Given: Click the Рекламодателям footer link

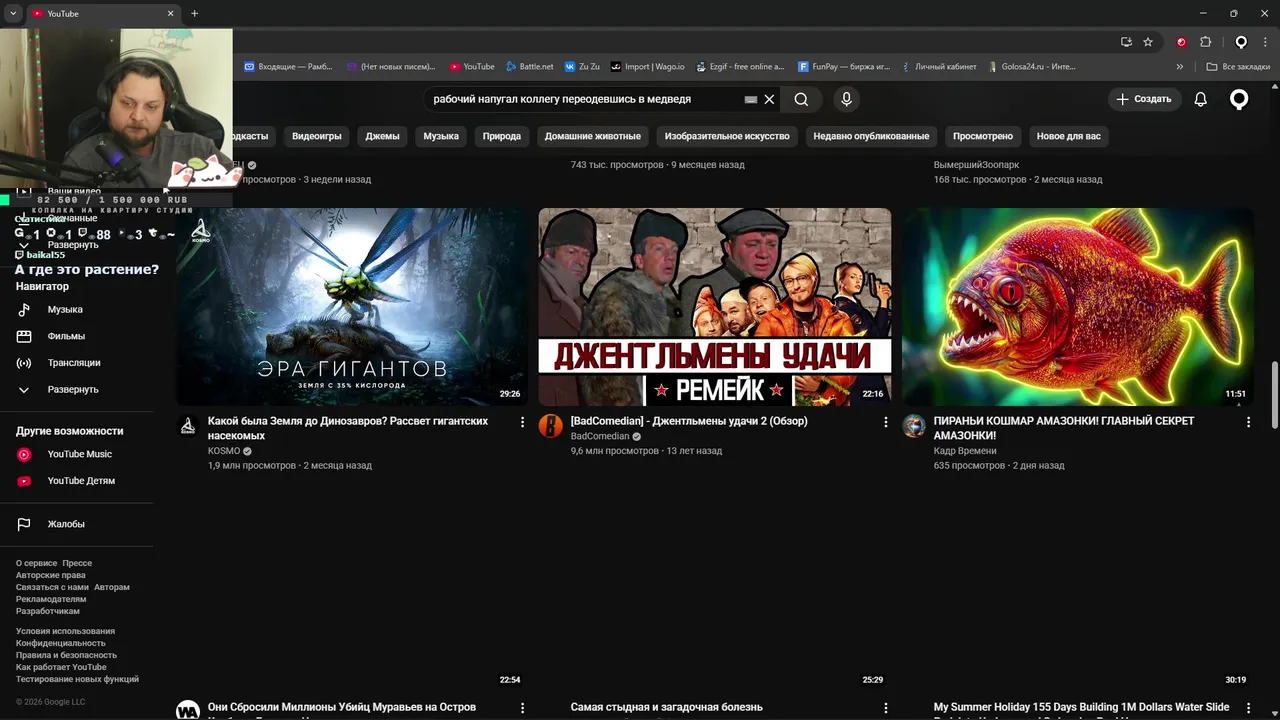Looking at the screenshot, I should pyautogui.click(x=51, y=599).
